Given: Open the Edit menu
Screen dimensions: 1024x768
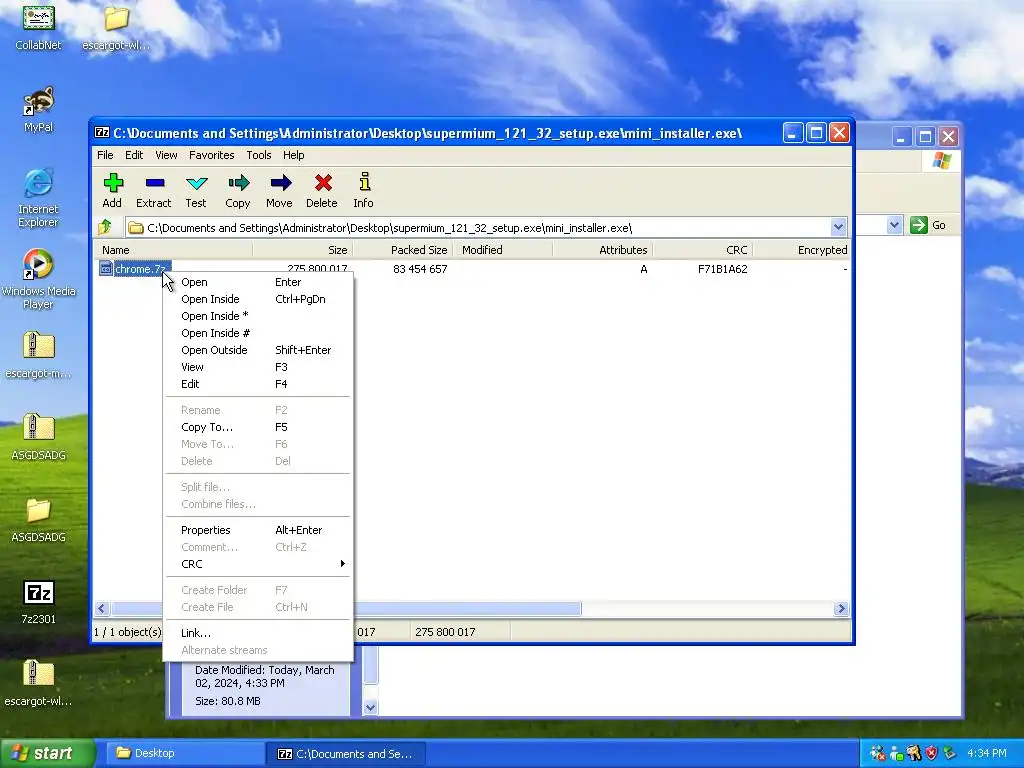Looking at the screenshot, I should [x=134, y=155].
